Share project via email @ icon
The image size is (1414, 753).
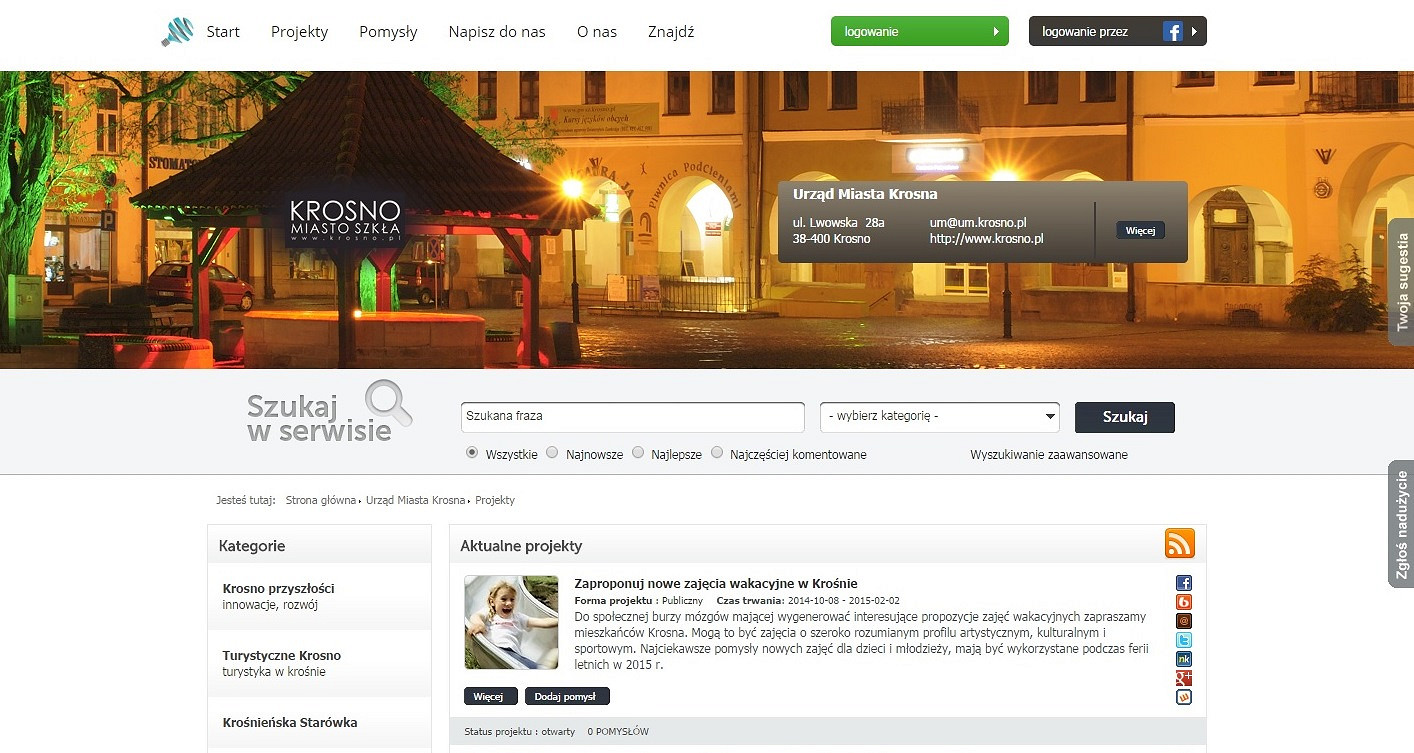click(x=1184, y=621)
